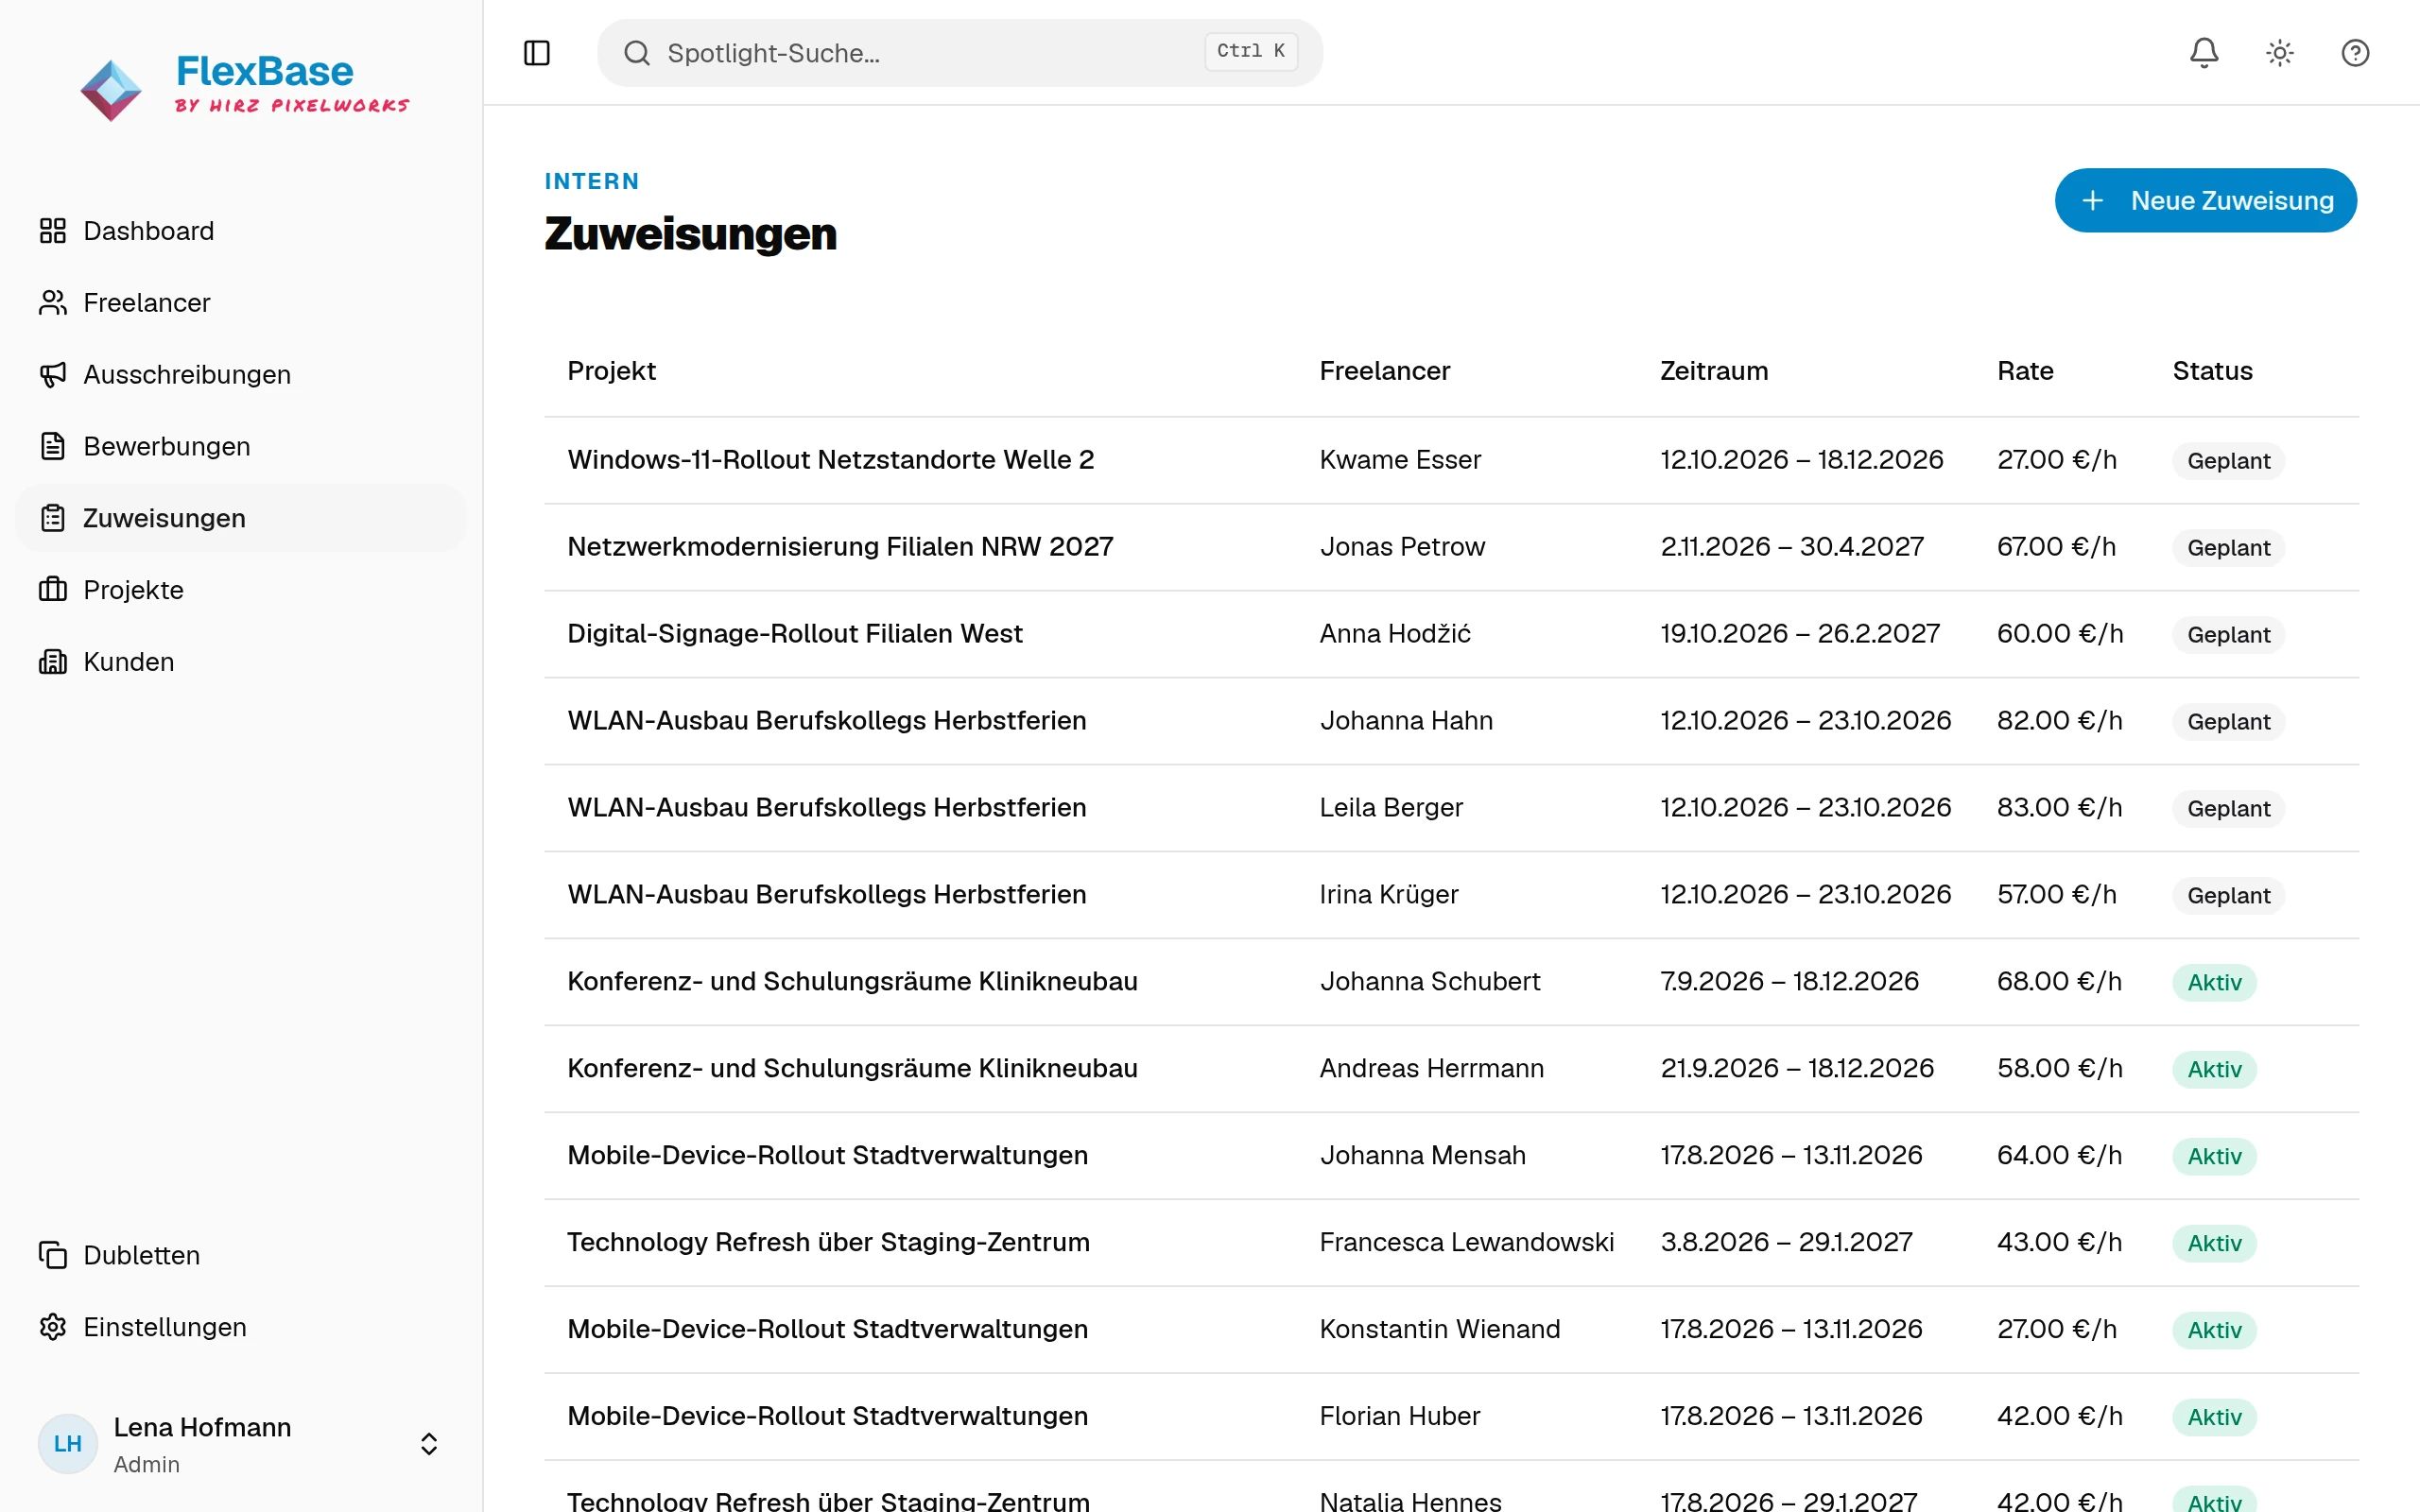Screen dimensions: 2420x1512
Task: Click the search magnifier icon
Action: (637, 53)
